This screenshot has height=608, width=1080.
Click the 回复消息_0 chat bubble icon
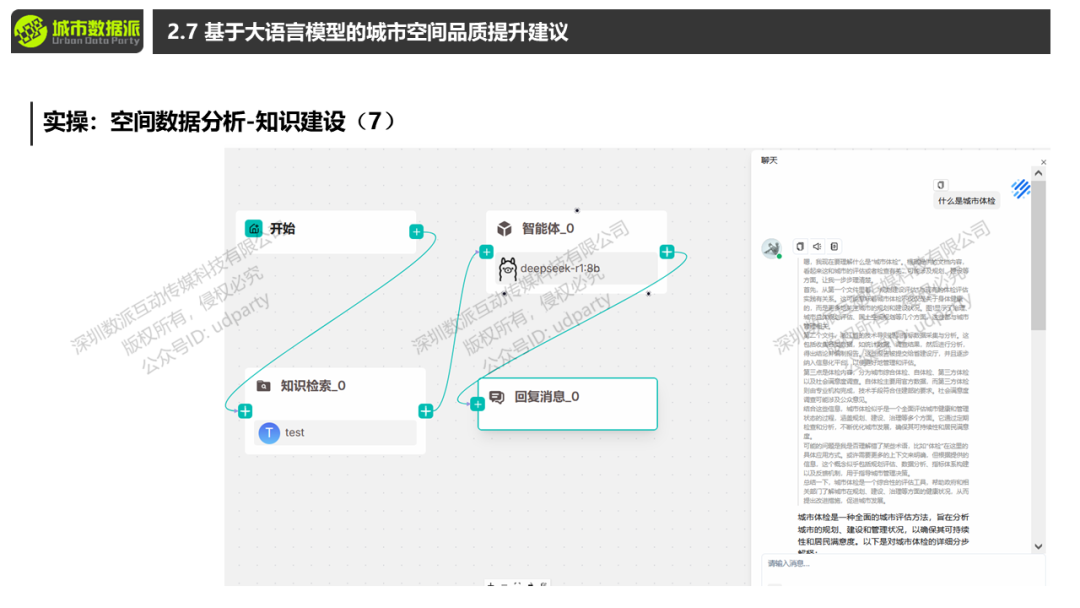[497, 397]
